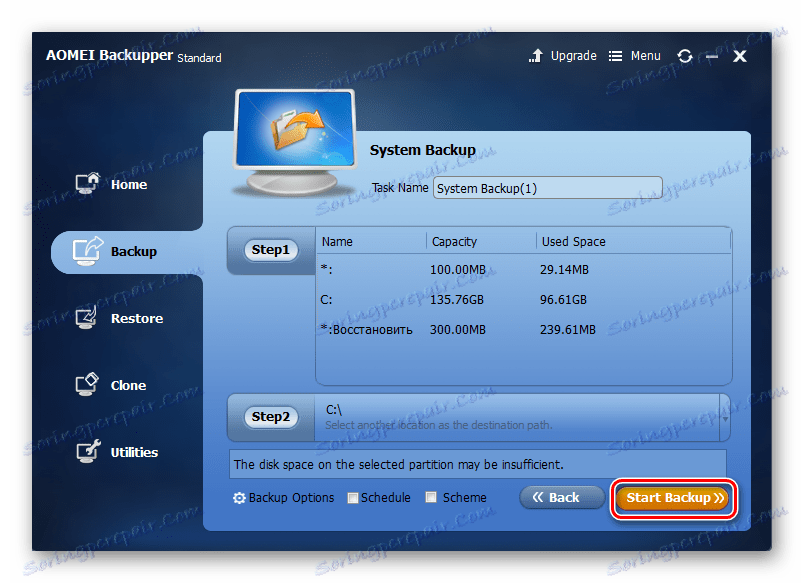Screen dimensions: 804x583
Task: Click the 29.14MB used space value
Action: point(564,270)
